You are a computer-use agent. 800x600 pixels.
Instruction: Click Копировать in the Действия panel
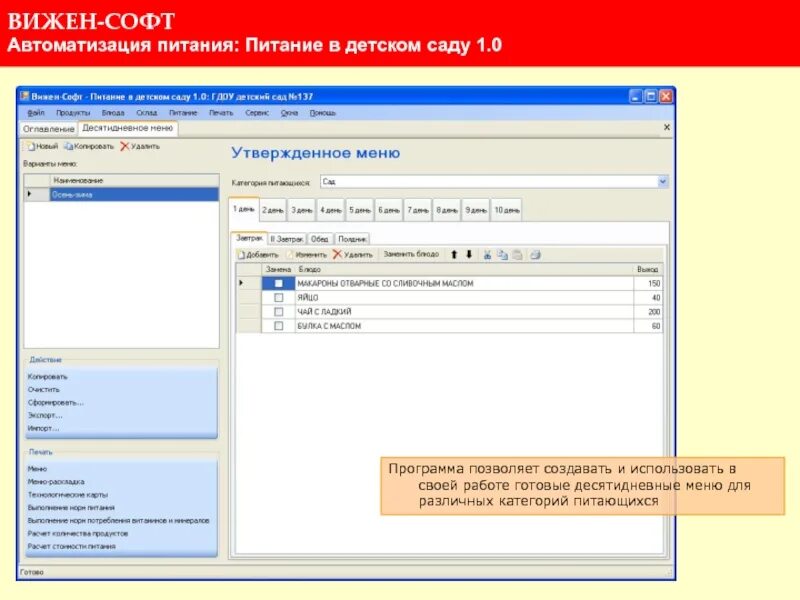47,377
